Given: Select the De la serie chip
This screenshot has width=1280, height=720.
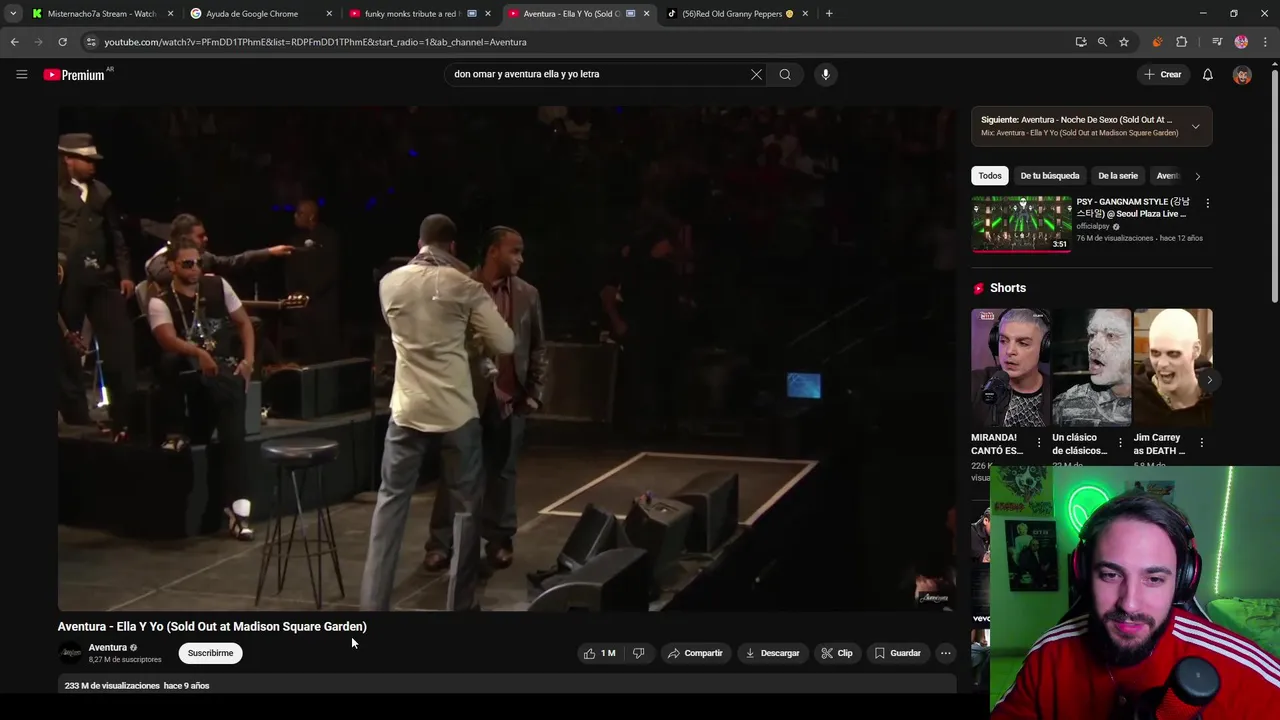Looking at the screenshot, I should click(1118, 176).
